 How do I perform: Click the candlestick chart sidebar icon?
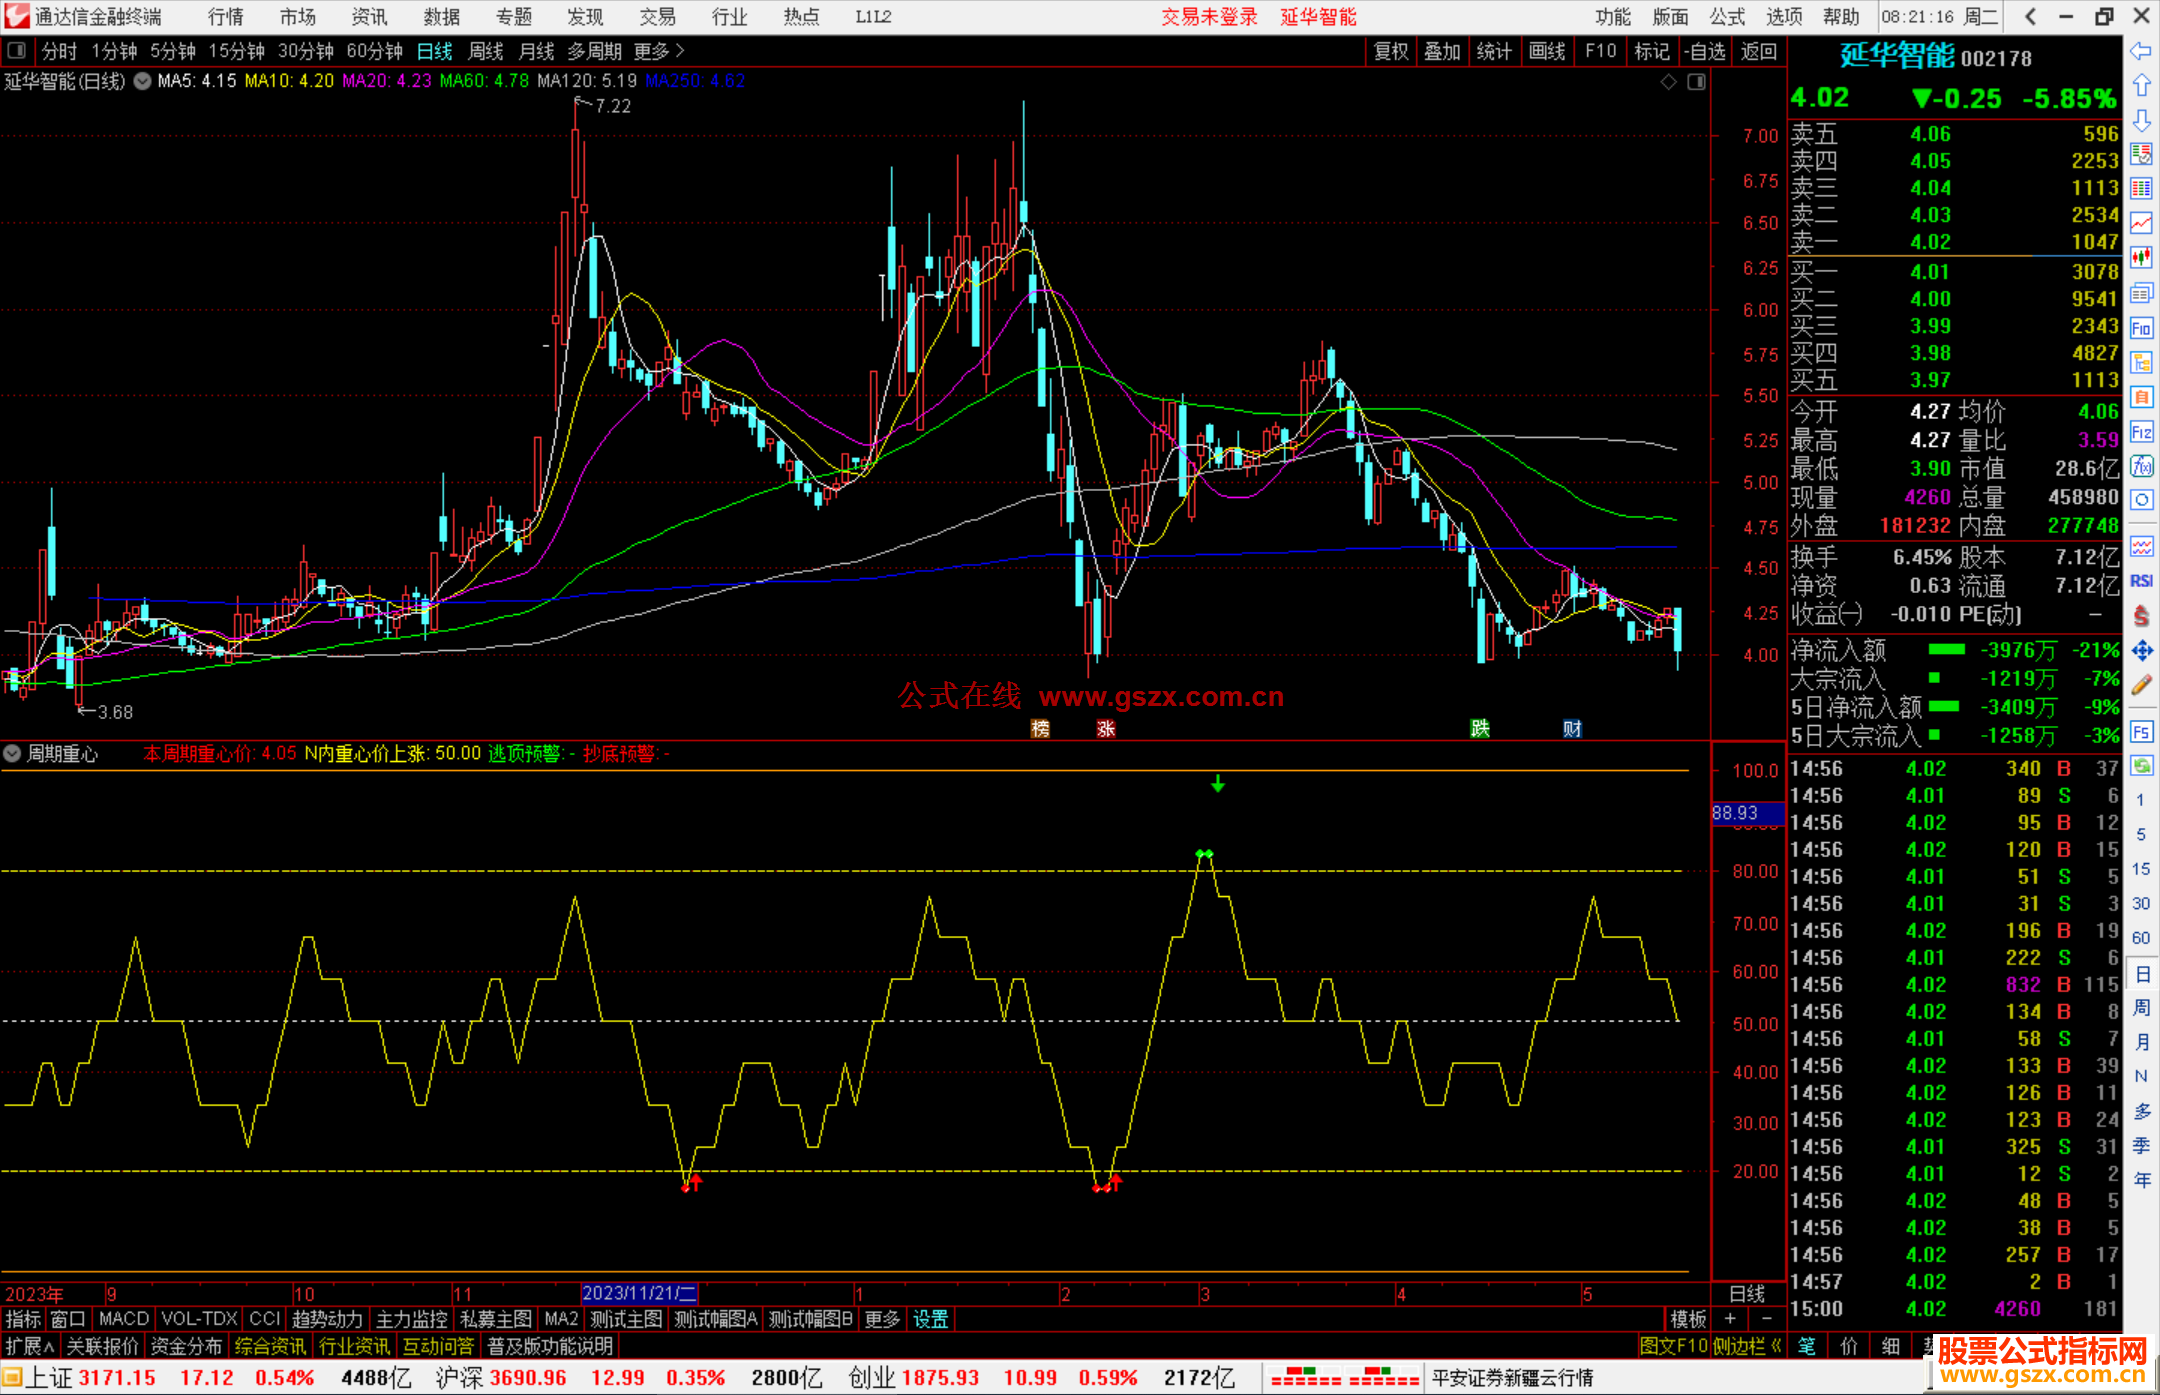[x=2141, y=258]
